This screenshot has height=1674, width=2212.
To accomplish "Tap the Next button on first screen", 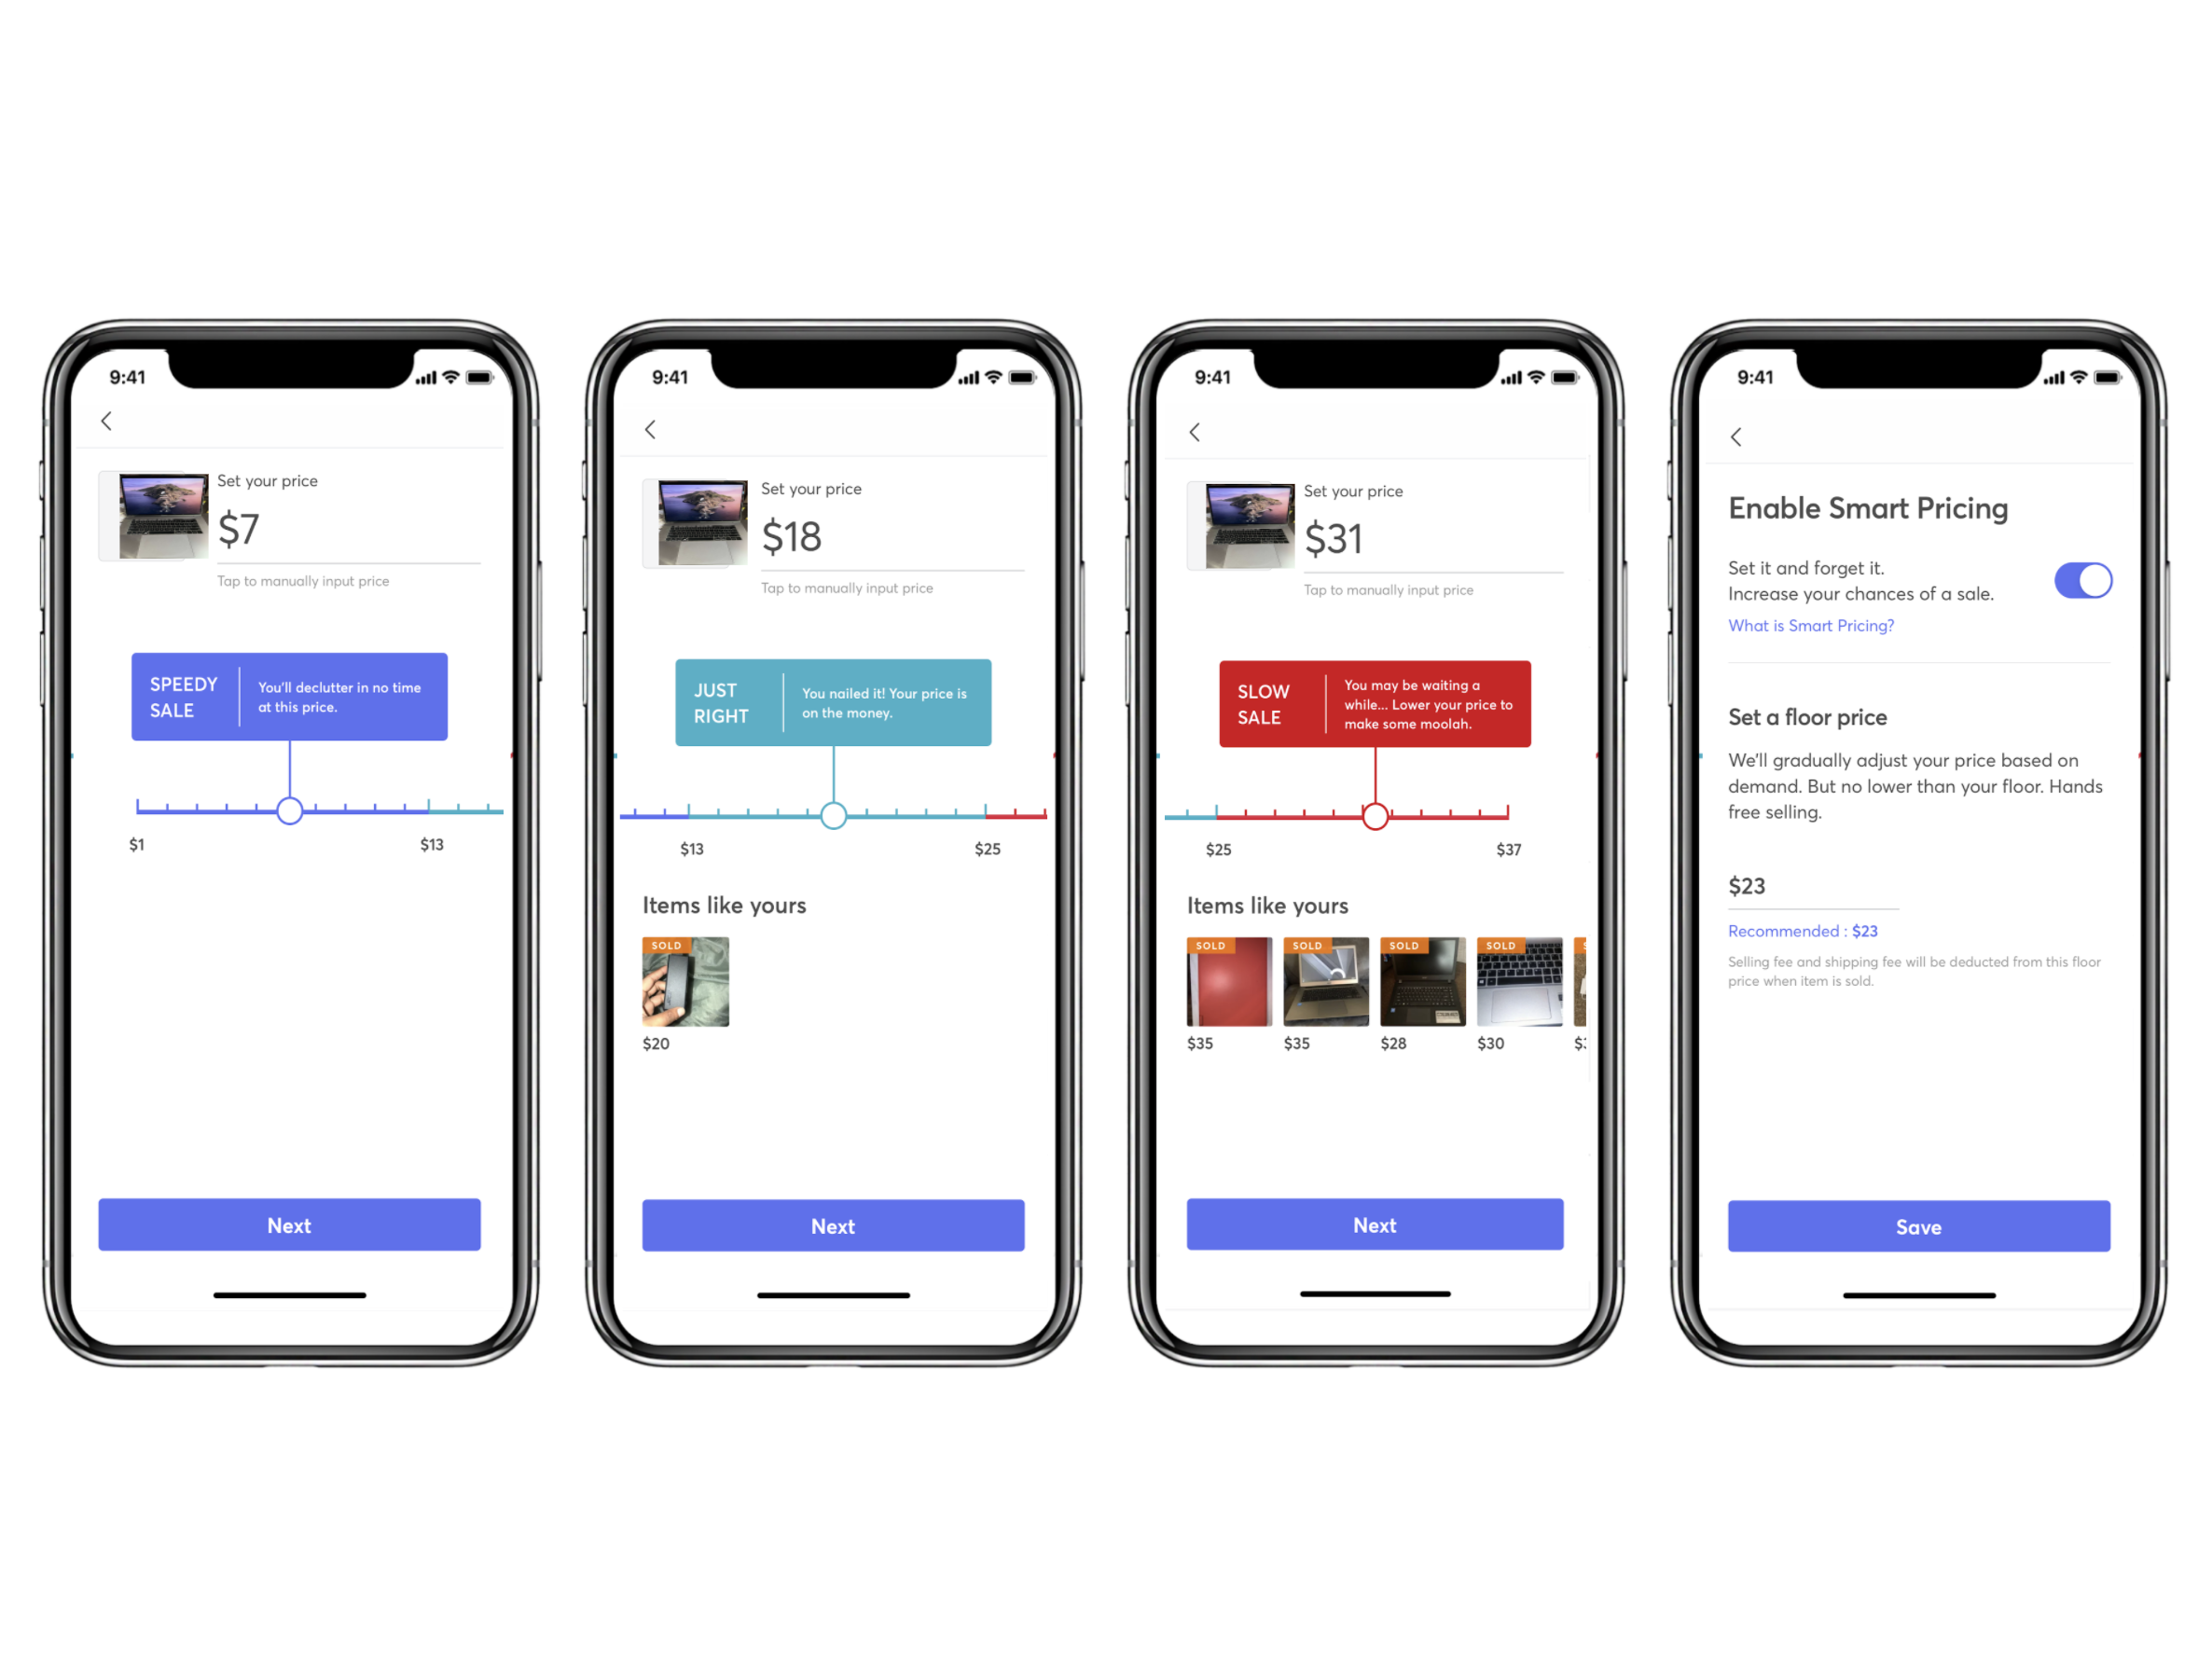I will pos(290,1225).
